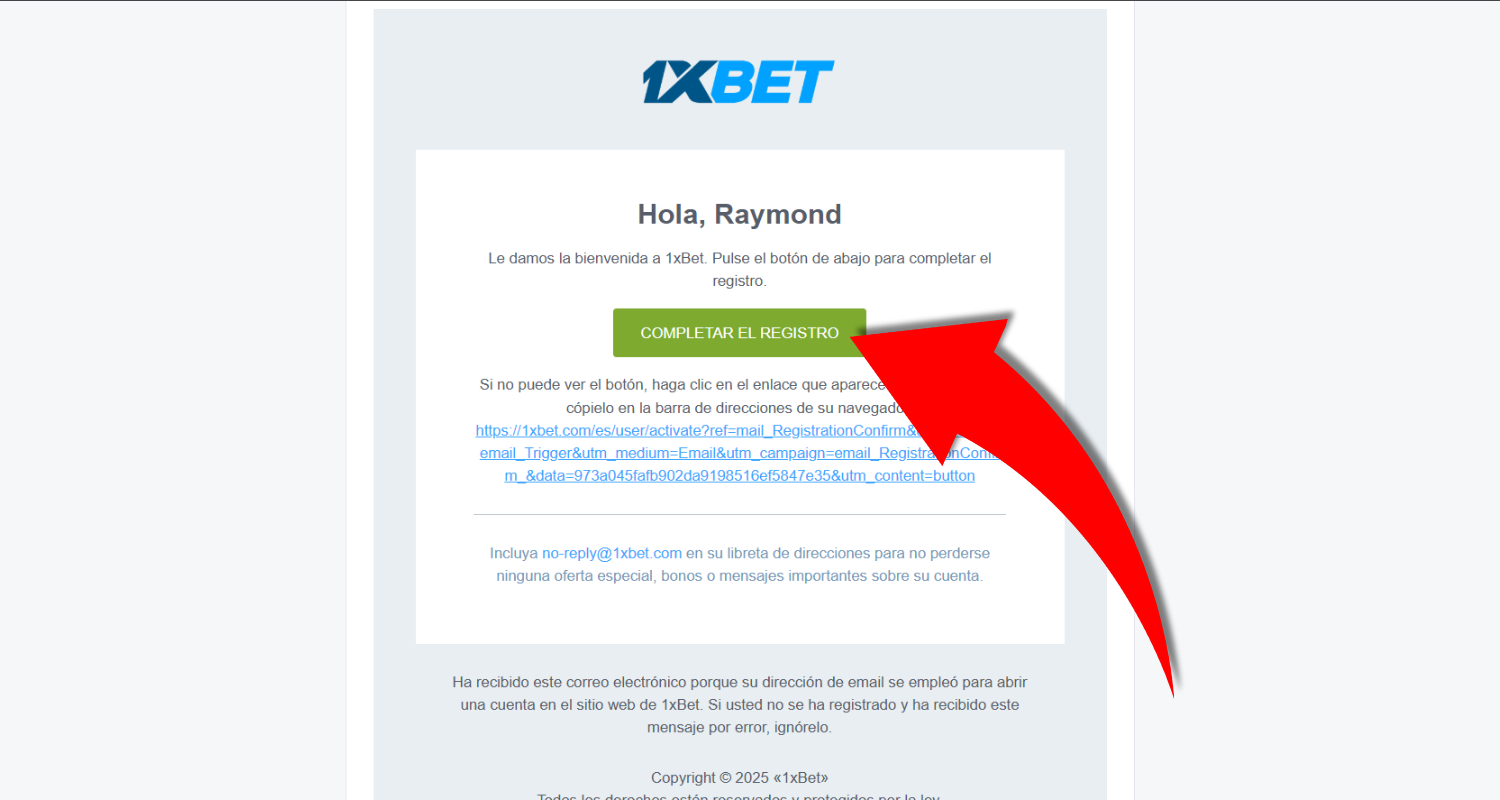Click URL line containing 'data=973a045fafb902'
This screenshot has width=1500, height=800.
pos(740,477)
